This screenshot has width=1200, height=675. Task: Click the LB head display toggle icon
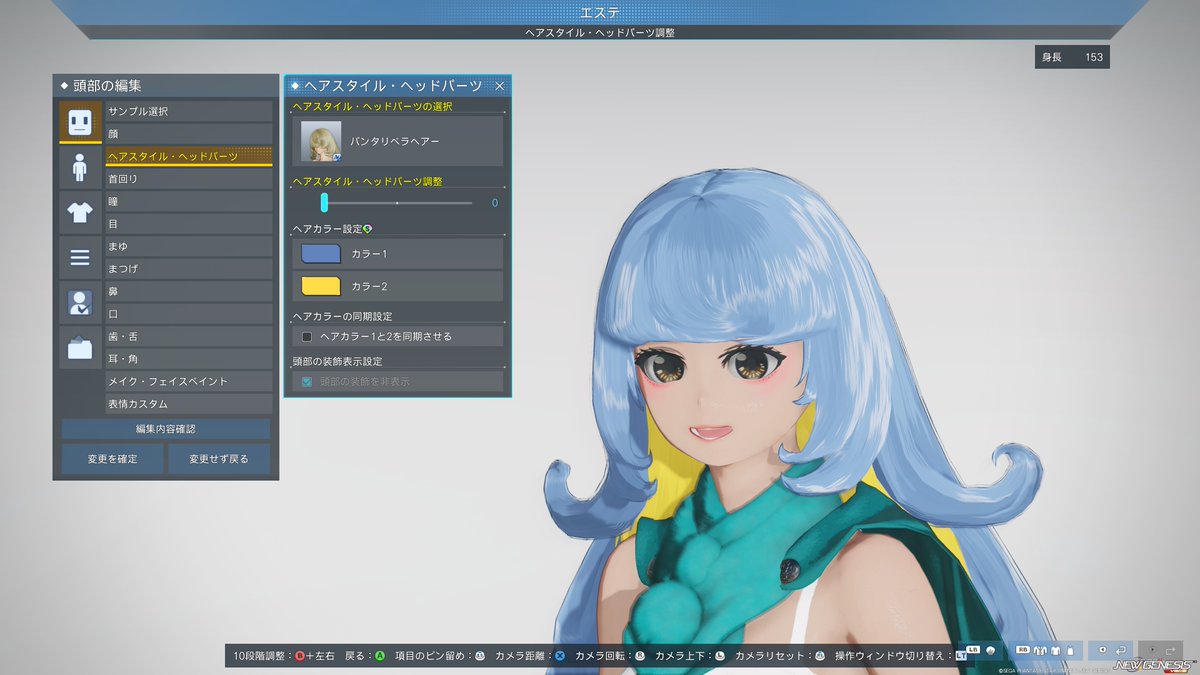(x=990, y=650)
